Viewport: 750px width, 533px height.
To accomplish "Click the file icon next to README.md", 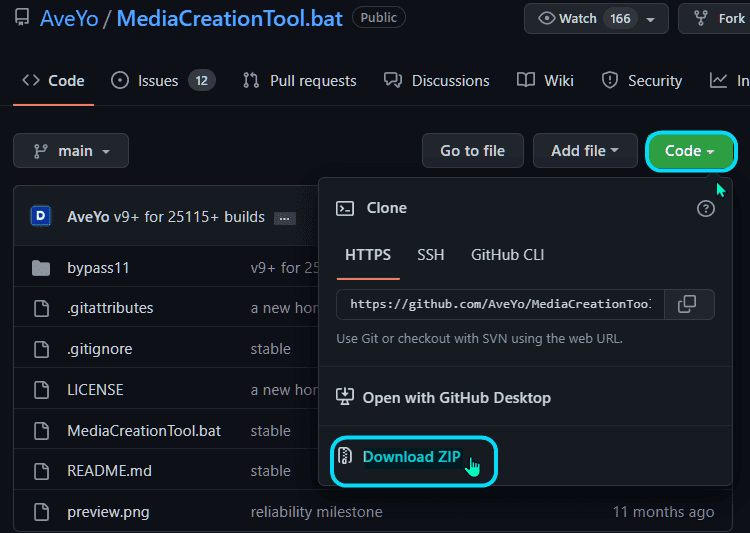I will (x=41, y=471).
